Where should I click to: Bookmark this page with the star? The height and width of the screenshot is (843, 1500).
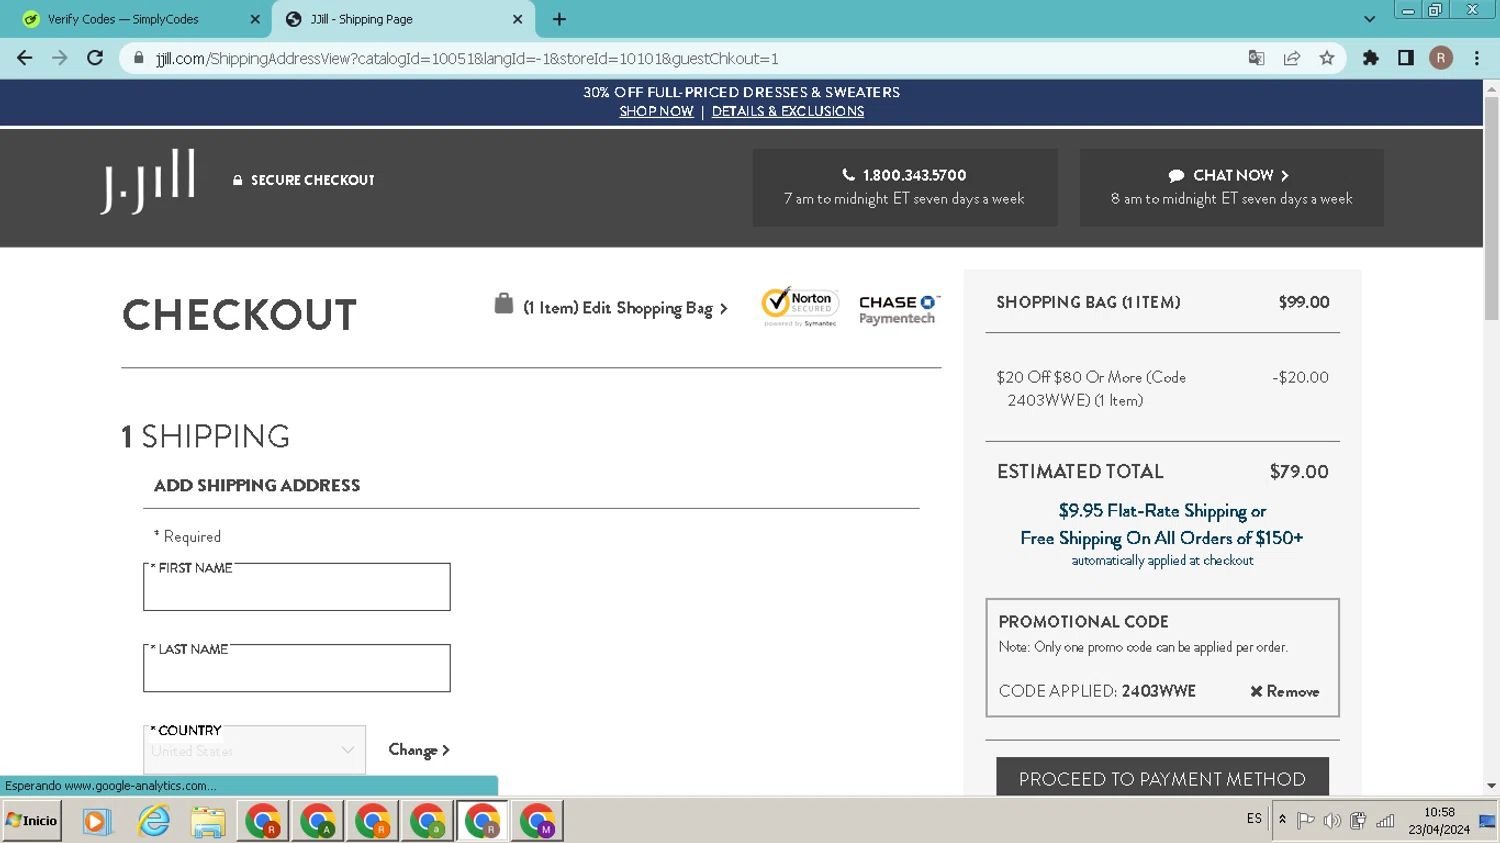[x=1327, y=58]
